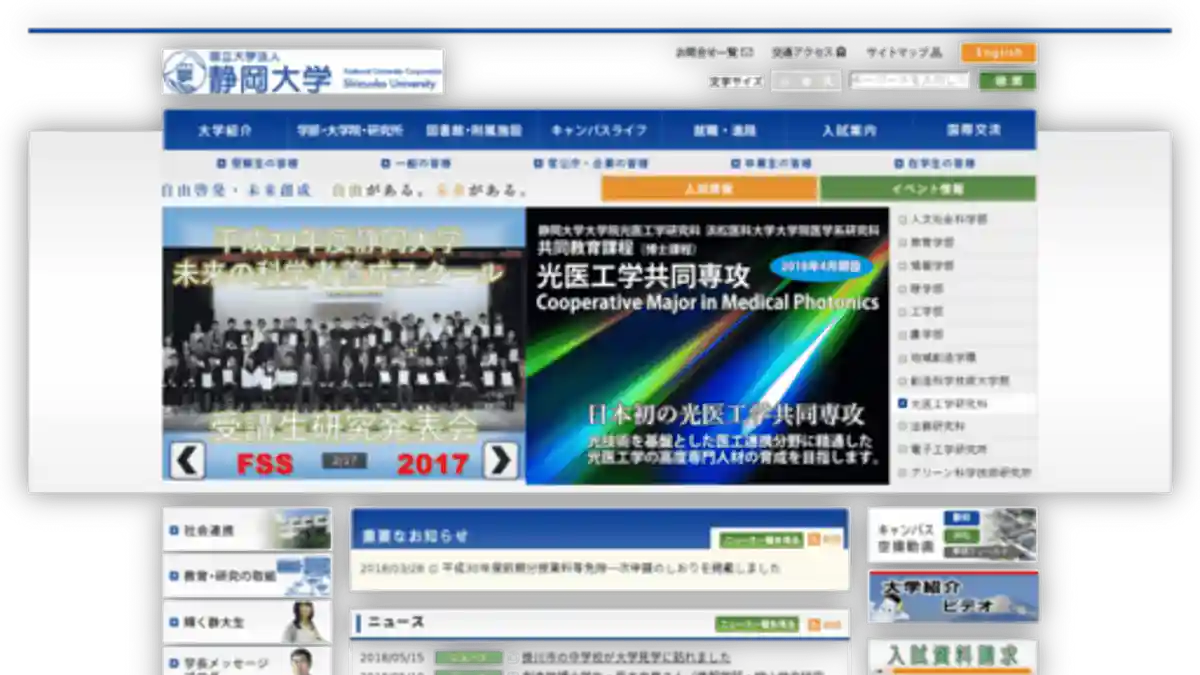The height and width of the screenshot is (675, 1200).
Task: Click the slide counter indicator on the FSS slideshow
Action: coord(343,461)
